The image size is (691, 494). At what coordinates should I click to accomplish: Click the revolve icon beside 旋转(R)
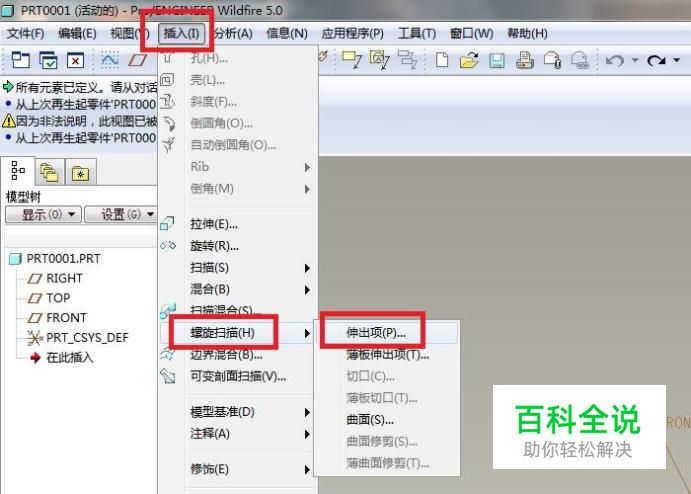tap(168, 245)
